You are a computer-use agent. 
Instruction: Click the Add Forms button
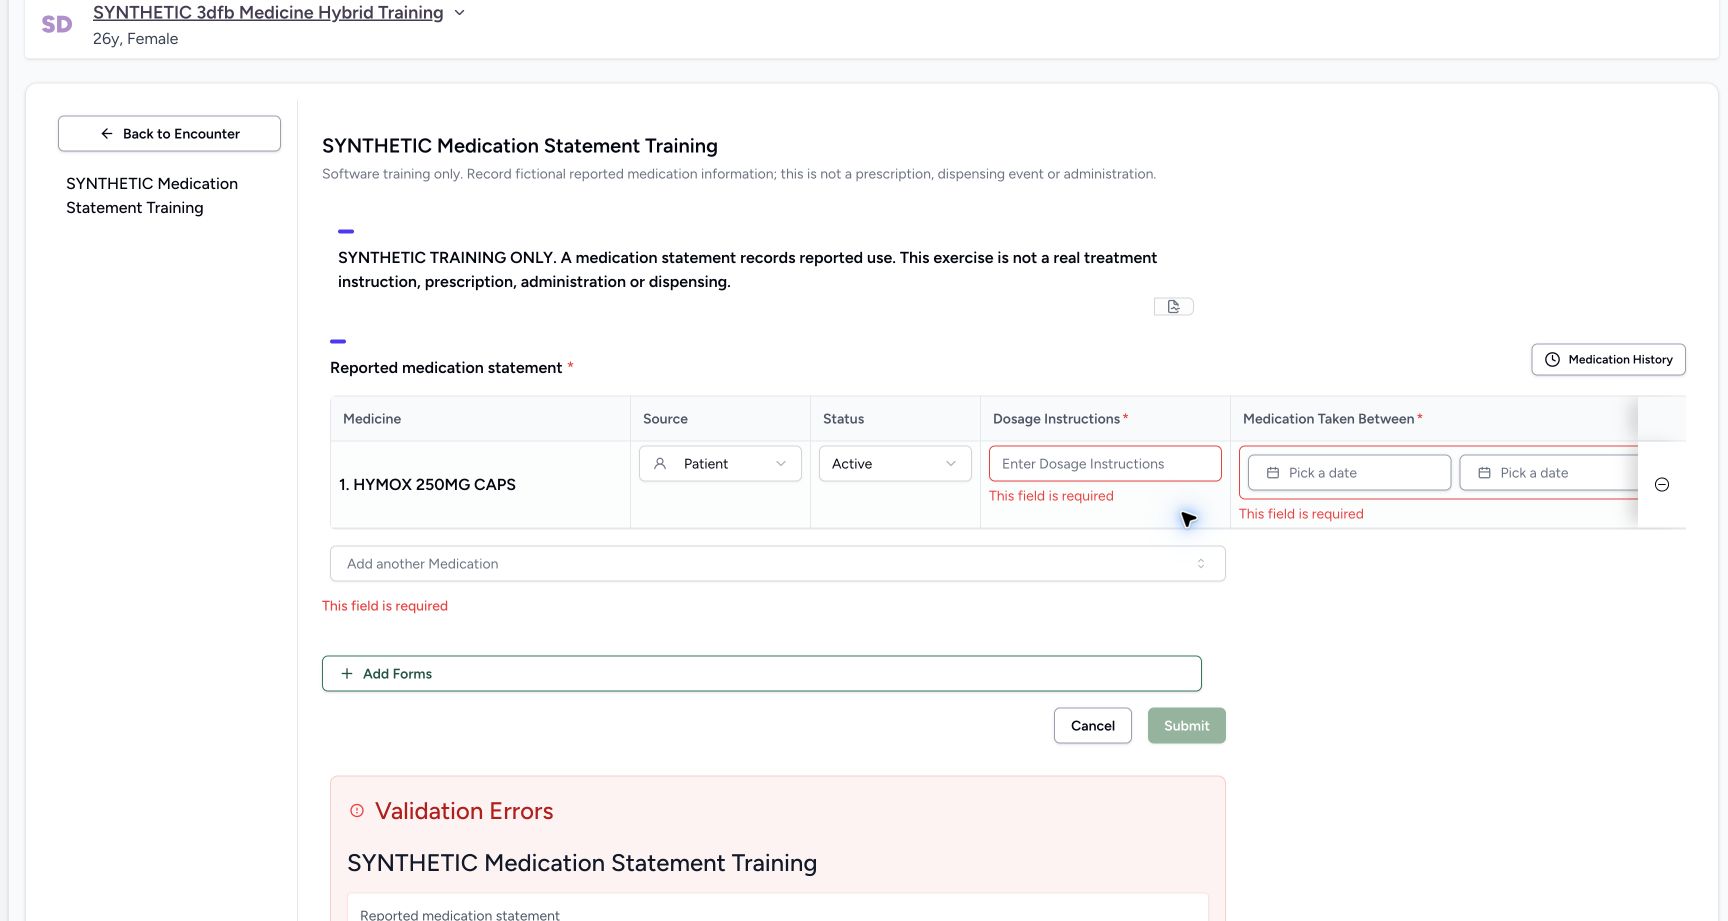click(761, 674)
